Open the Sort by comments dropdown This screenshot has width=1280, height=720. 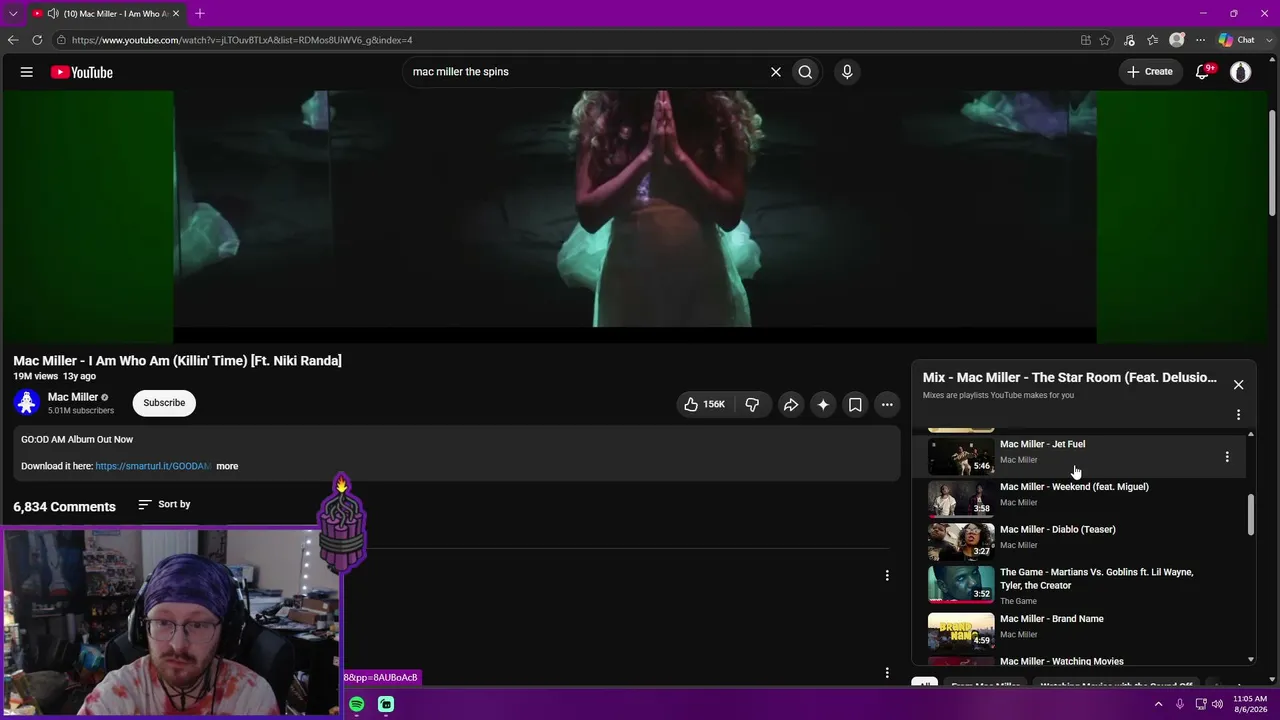coord(164,504)
